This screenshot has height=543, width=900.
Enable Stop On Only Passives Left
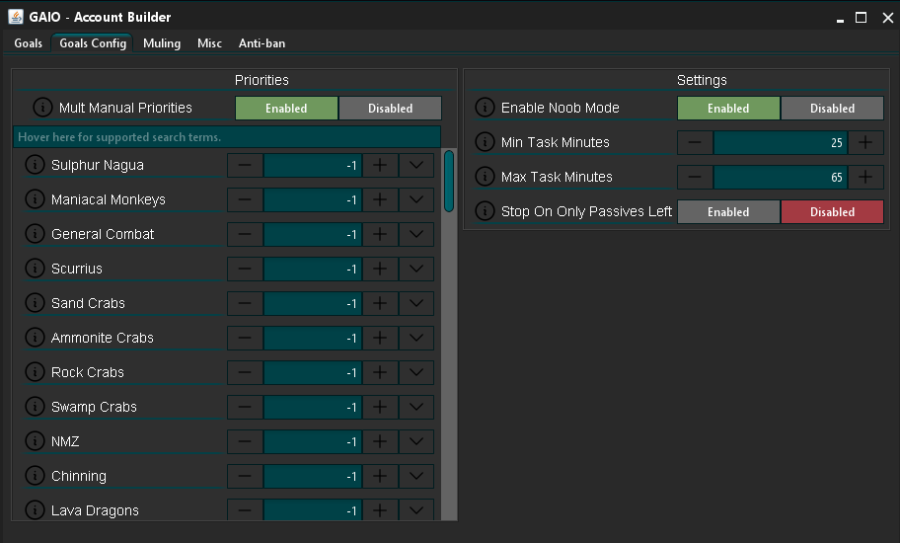click(728, 211)
